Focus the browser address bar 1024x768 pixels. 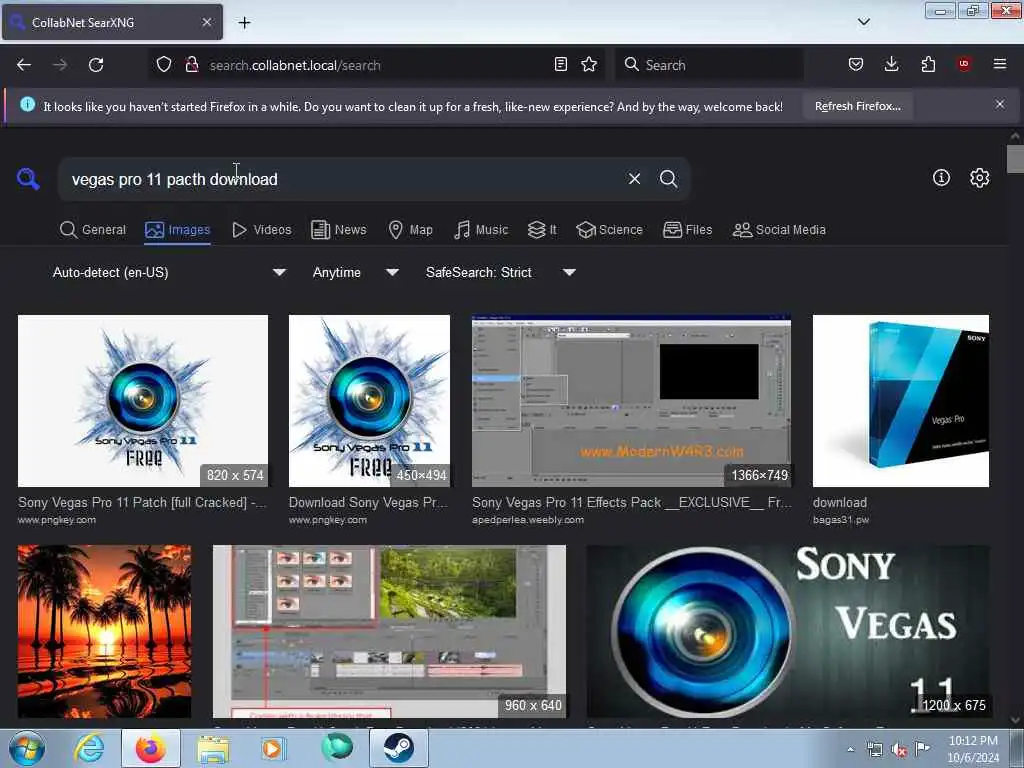click(x=376, y=65)
